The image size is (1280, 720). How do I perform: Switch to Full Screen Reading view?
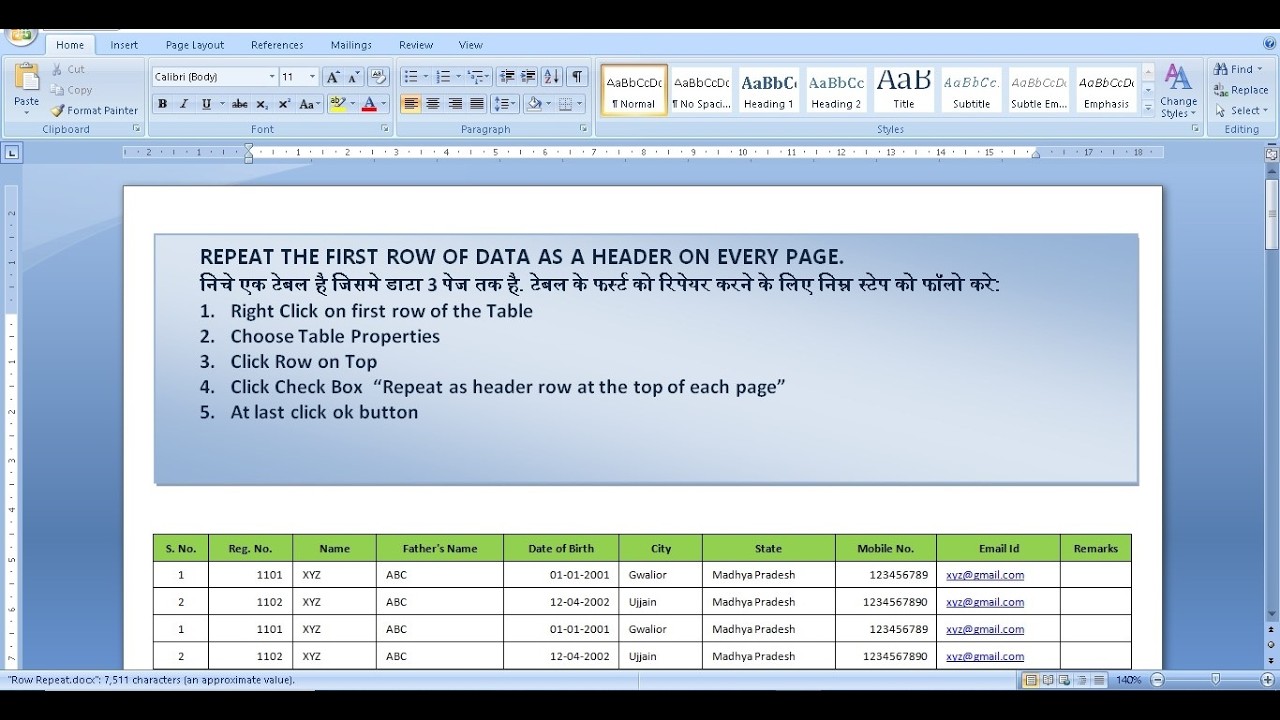[1047, 680]
